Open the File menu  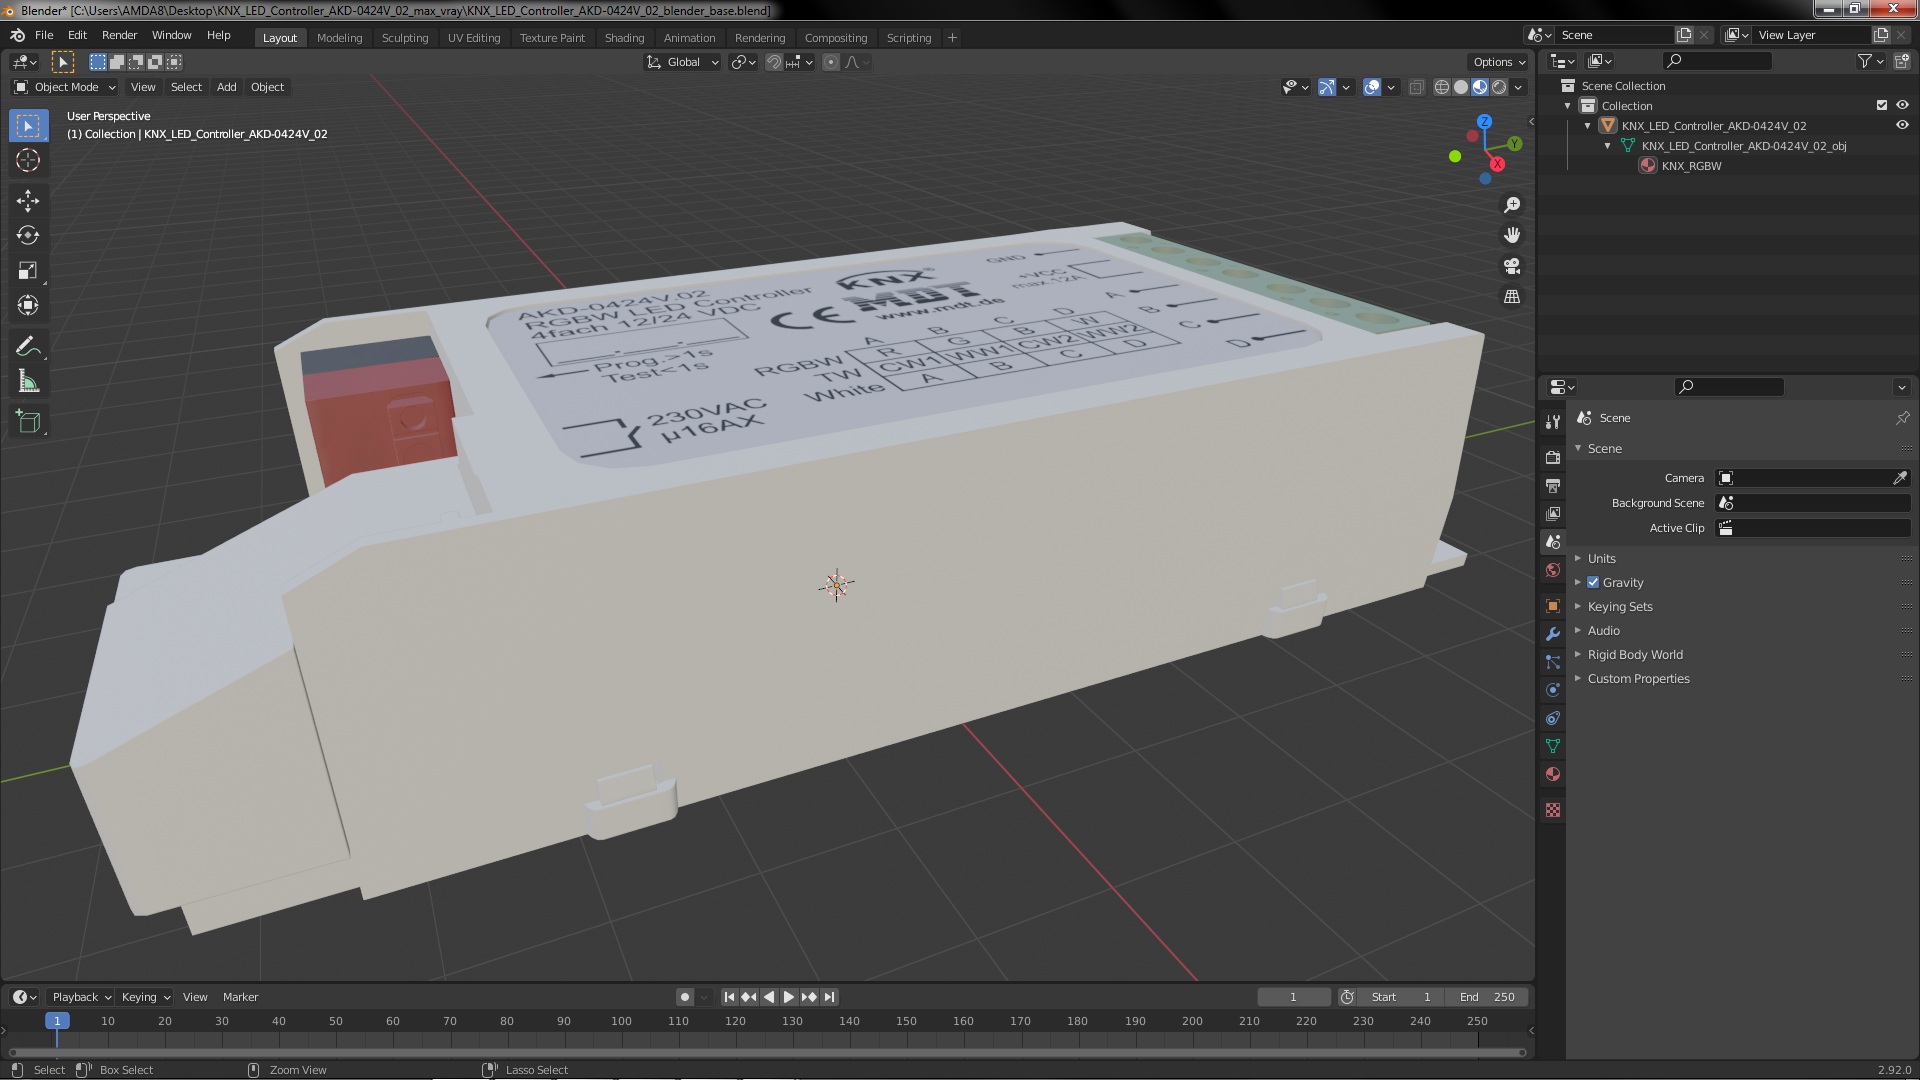(44, 35)
